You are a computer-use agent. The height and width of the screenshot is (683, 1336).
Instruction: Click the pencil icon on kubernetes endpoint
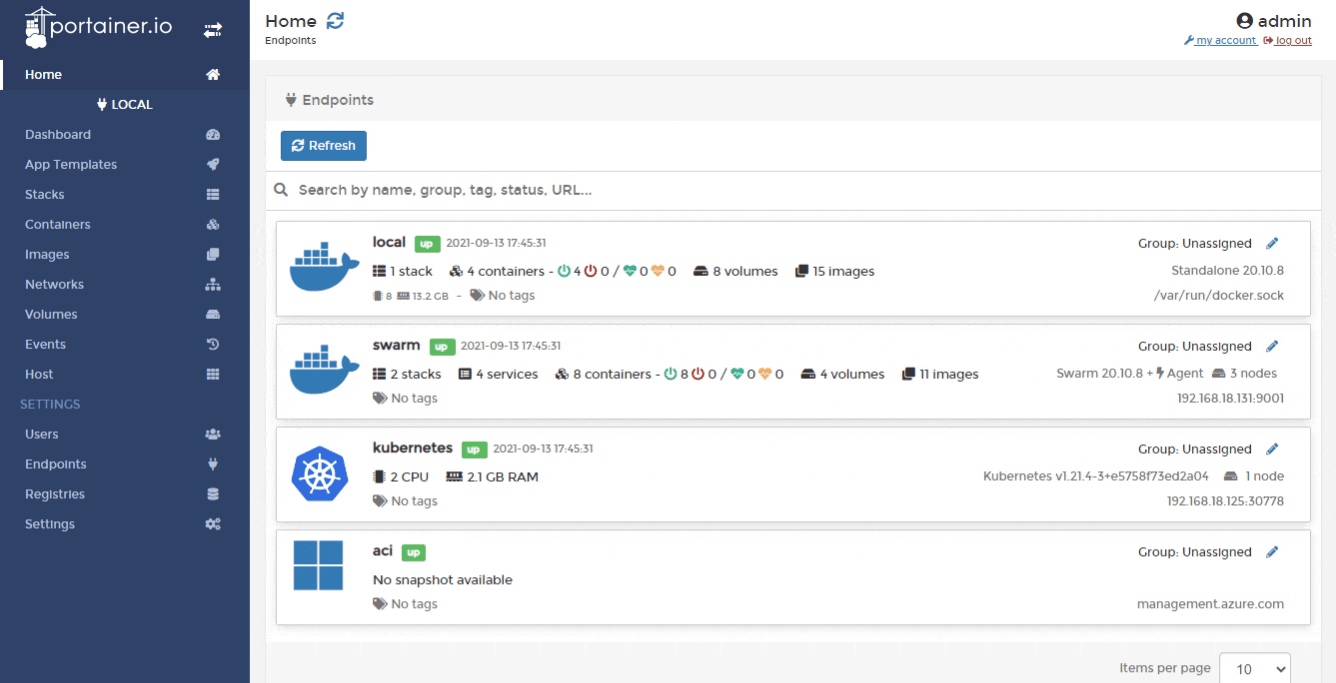point(1272,449)
